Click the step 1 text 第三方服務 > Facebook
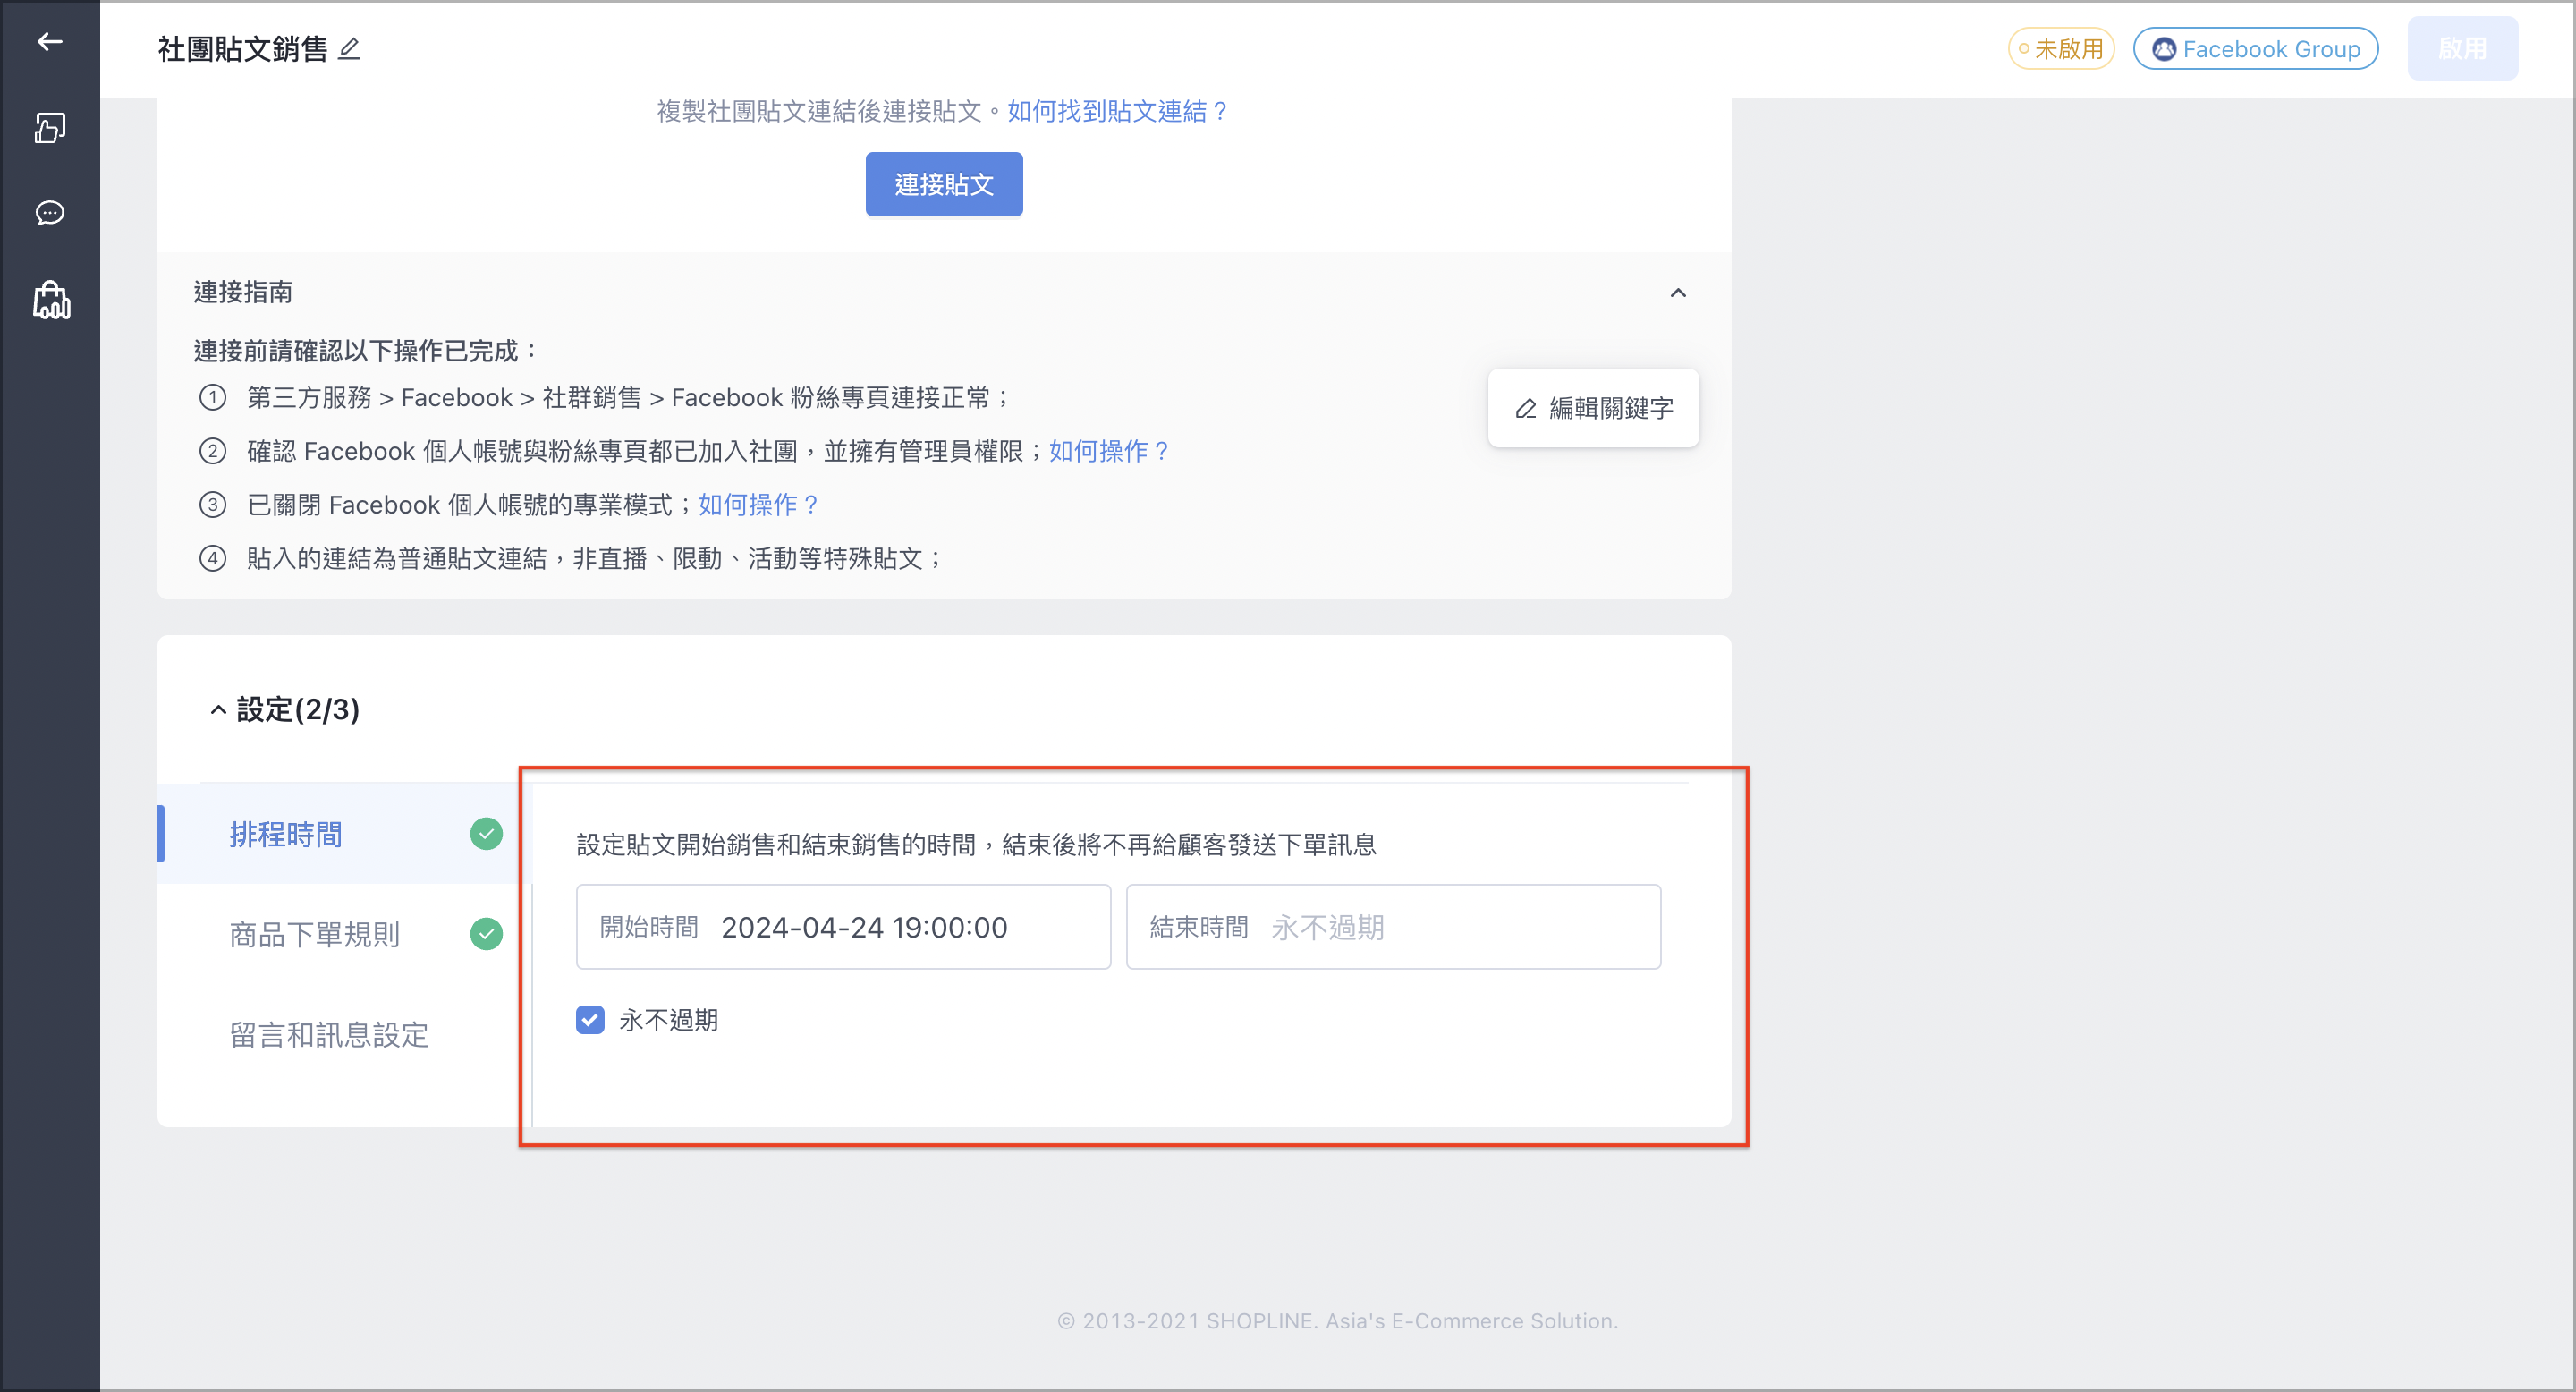 [x=380, y=398]
